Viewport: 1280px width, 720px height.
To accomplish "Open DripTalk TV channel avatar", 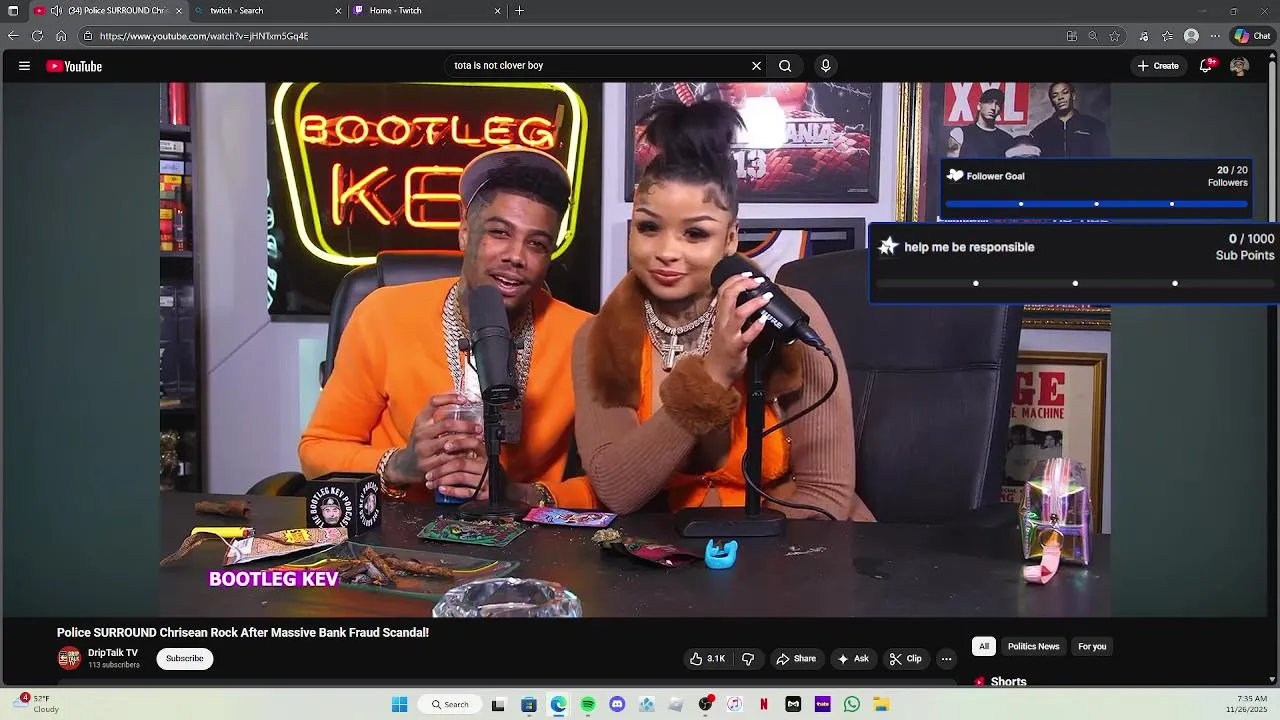I will tap(69, 658).
